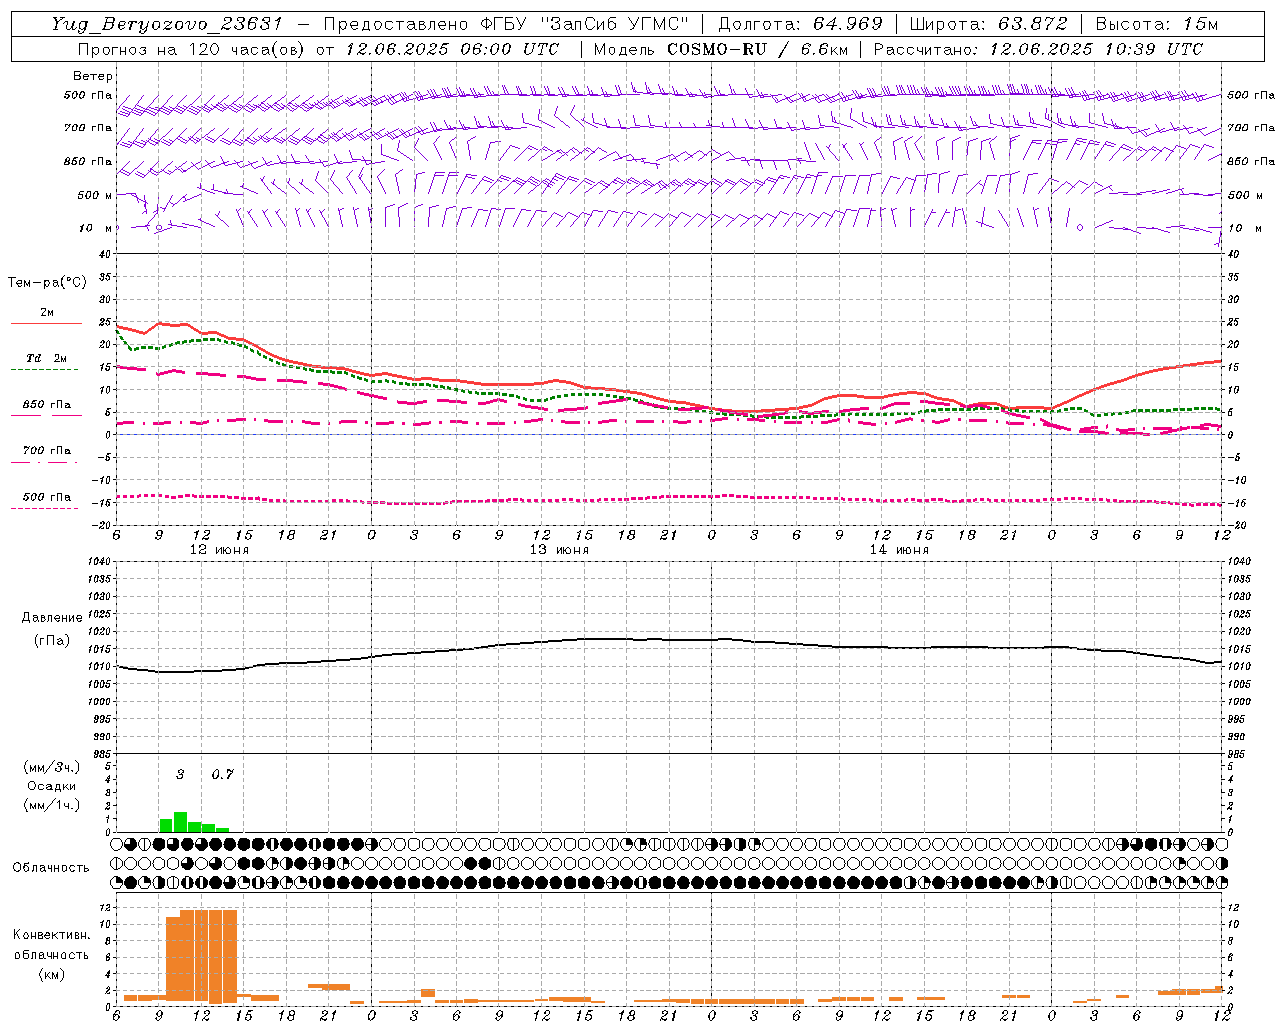The height and width of the screenshot is (1024, 1280).
Task: Click the 2м legend entry under Тем-ра
Action: click(47, 312)
